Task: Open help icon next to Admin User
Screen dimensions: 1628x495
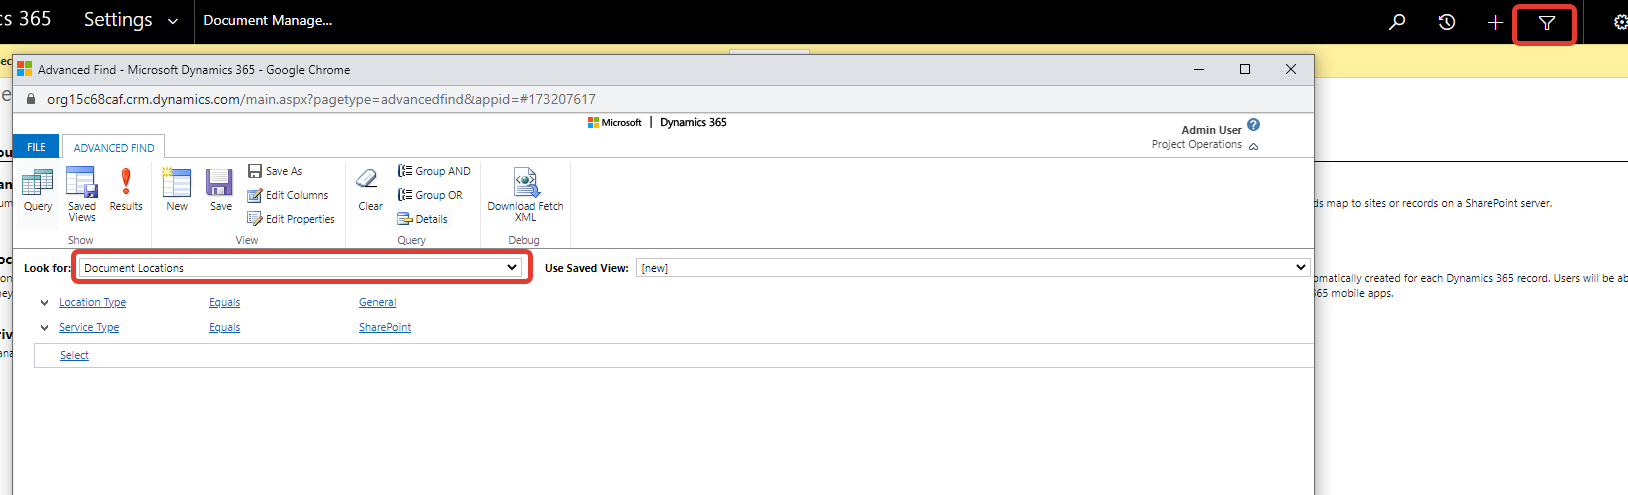Action: [1253, 125]
